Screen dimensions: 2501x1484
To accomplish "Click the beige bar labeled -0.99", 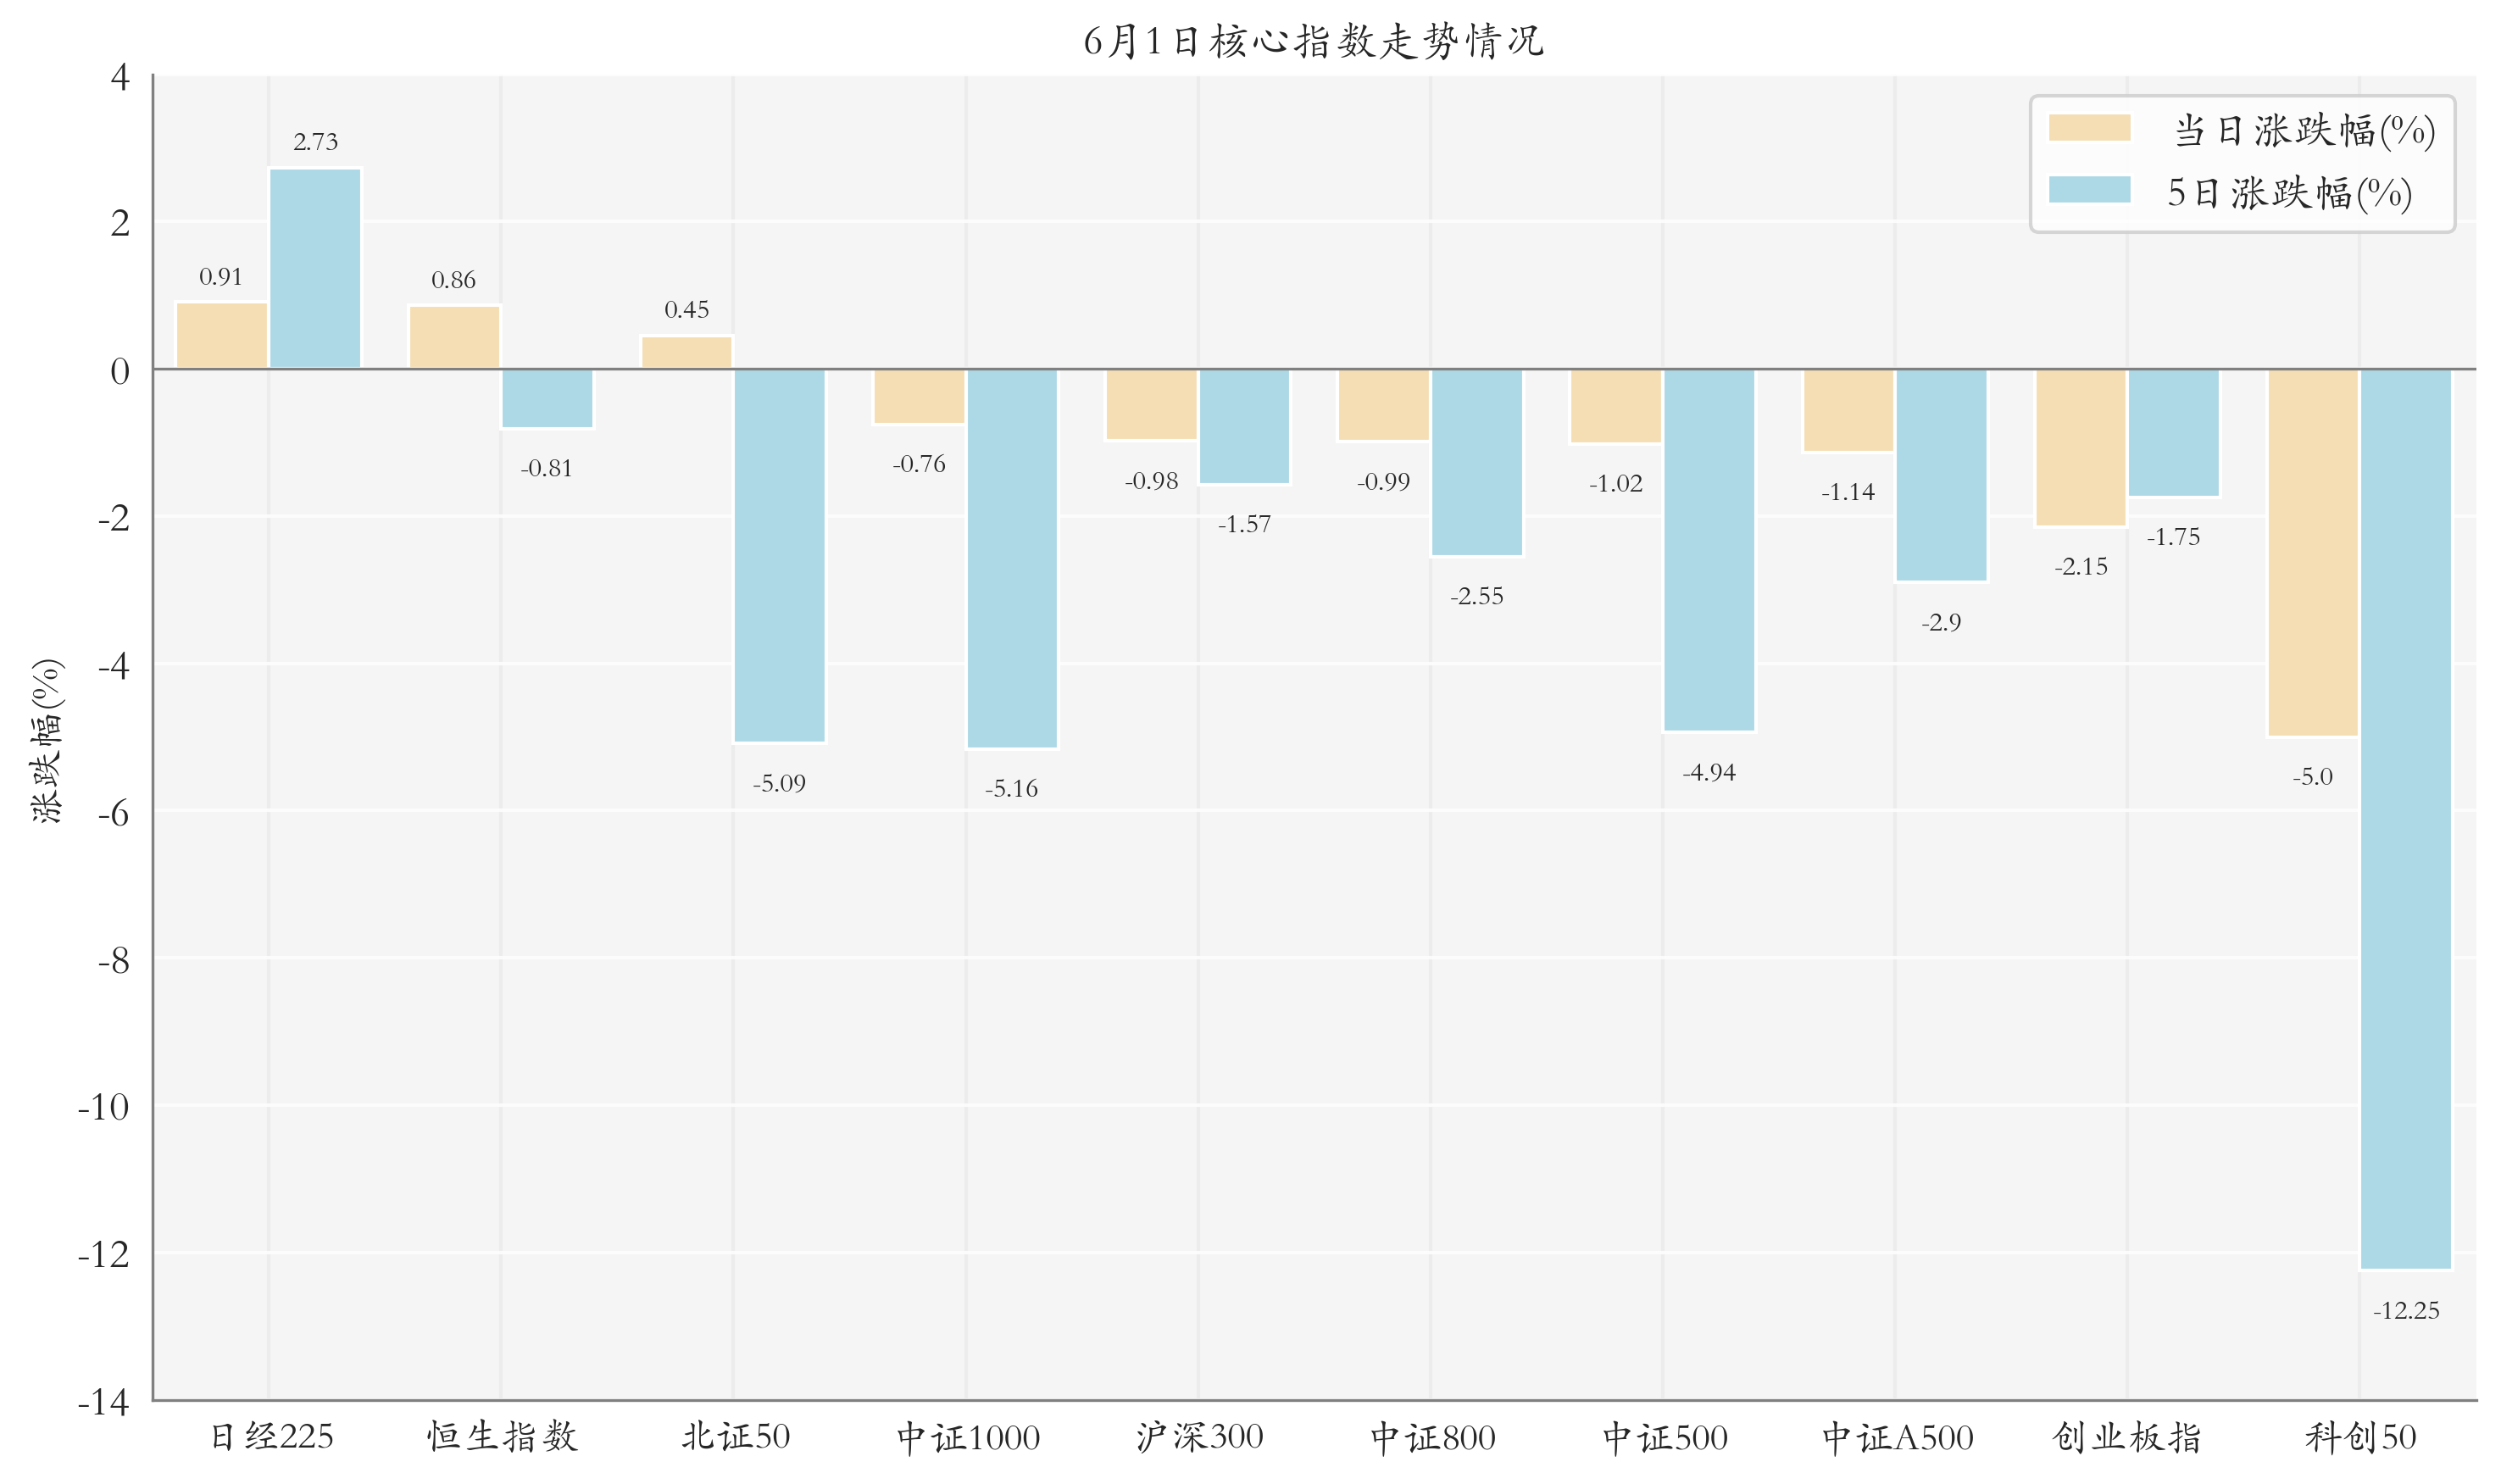I will point(1384,405).
